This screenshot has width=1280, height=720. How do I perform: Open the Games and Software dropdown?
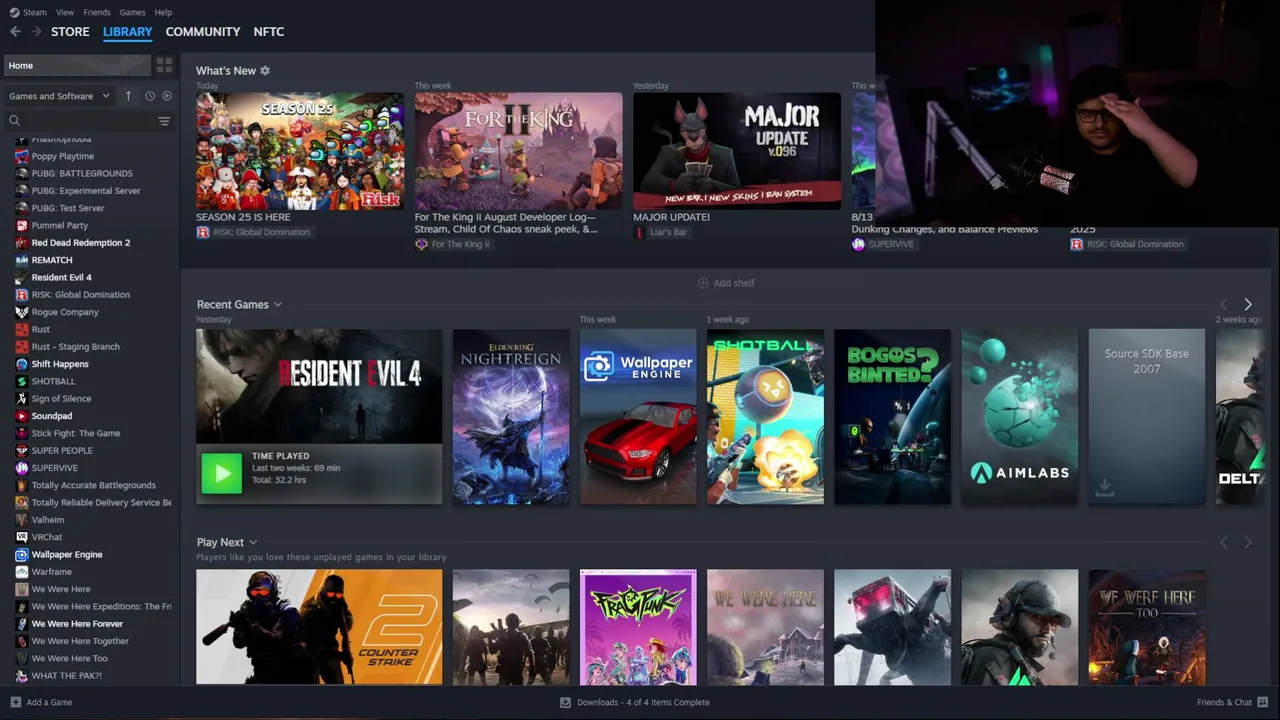tap(59, 96)
